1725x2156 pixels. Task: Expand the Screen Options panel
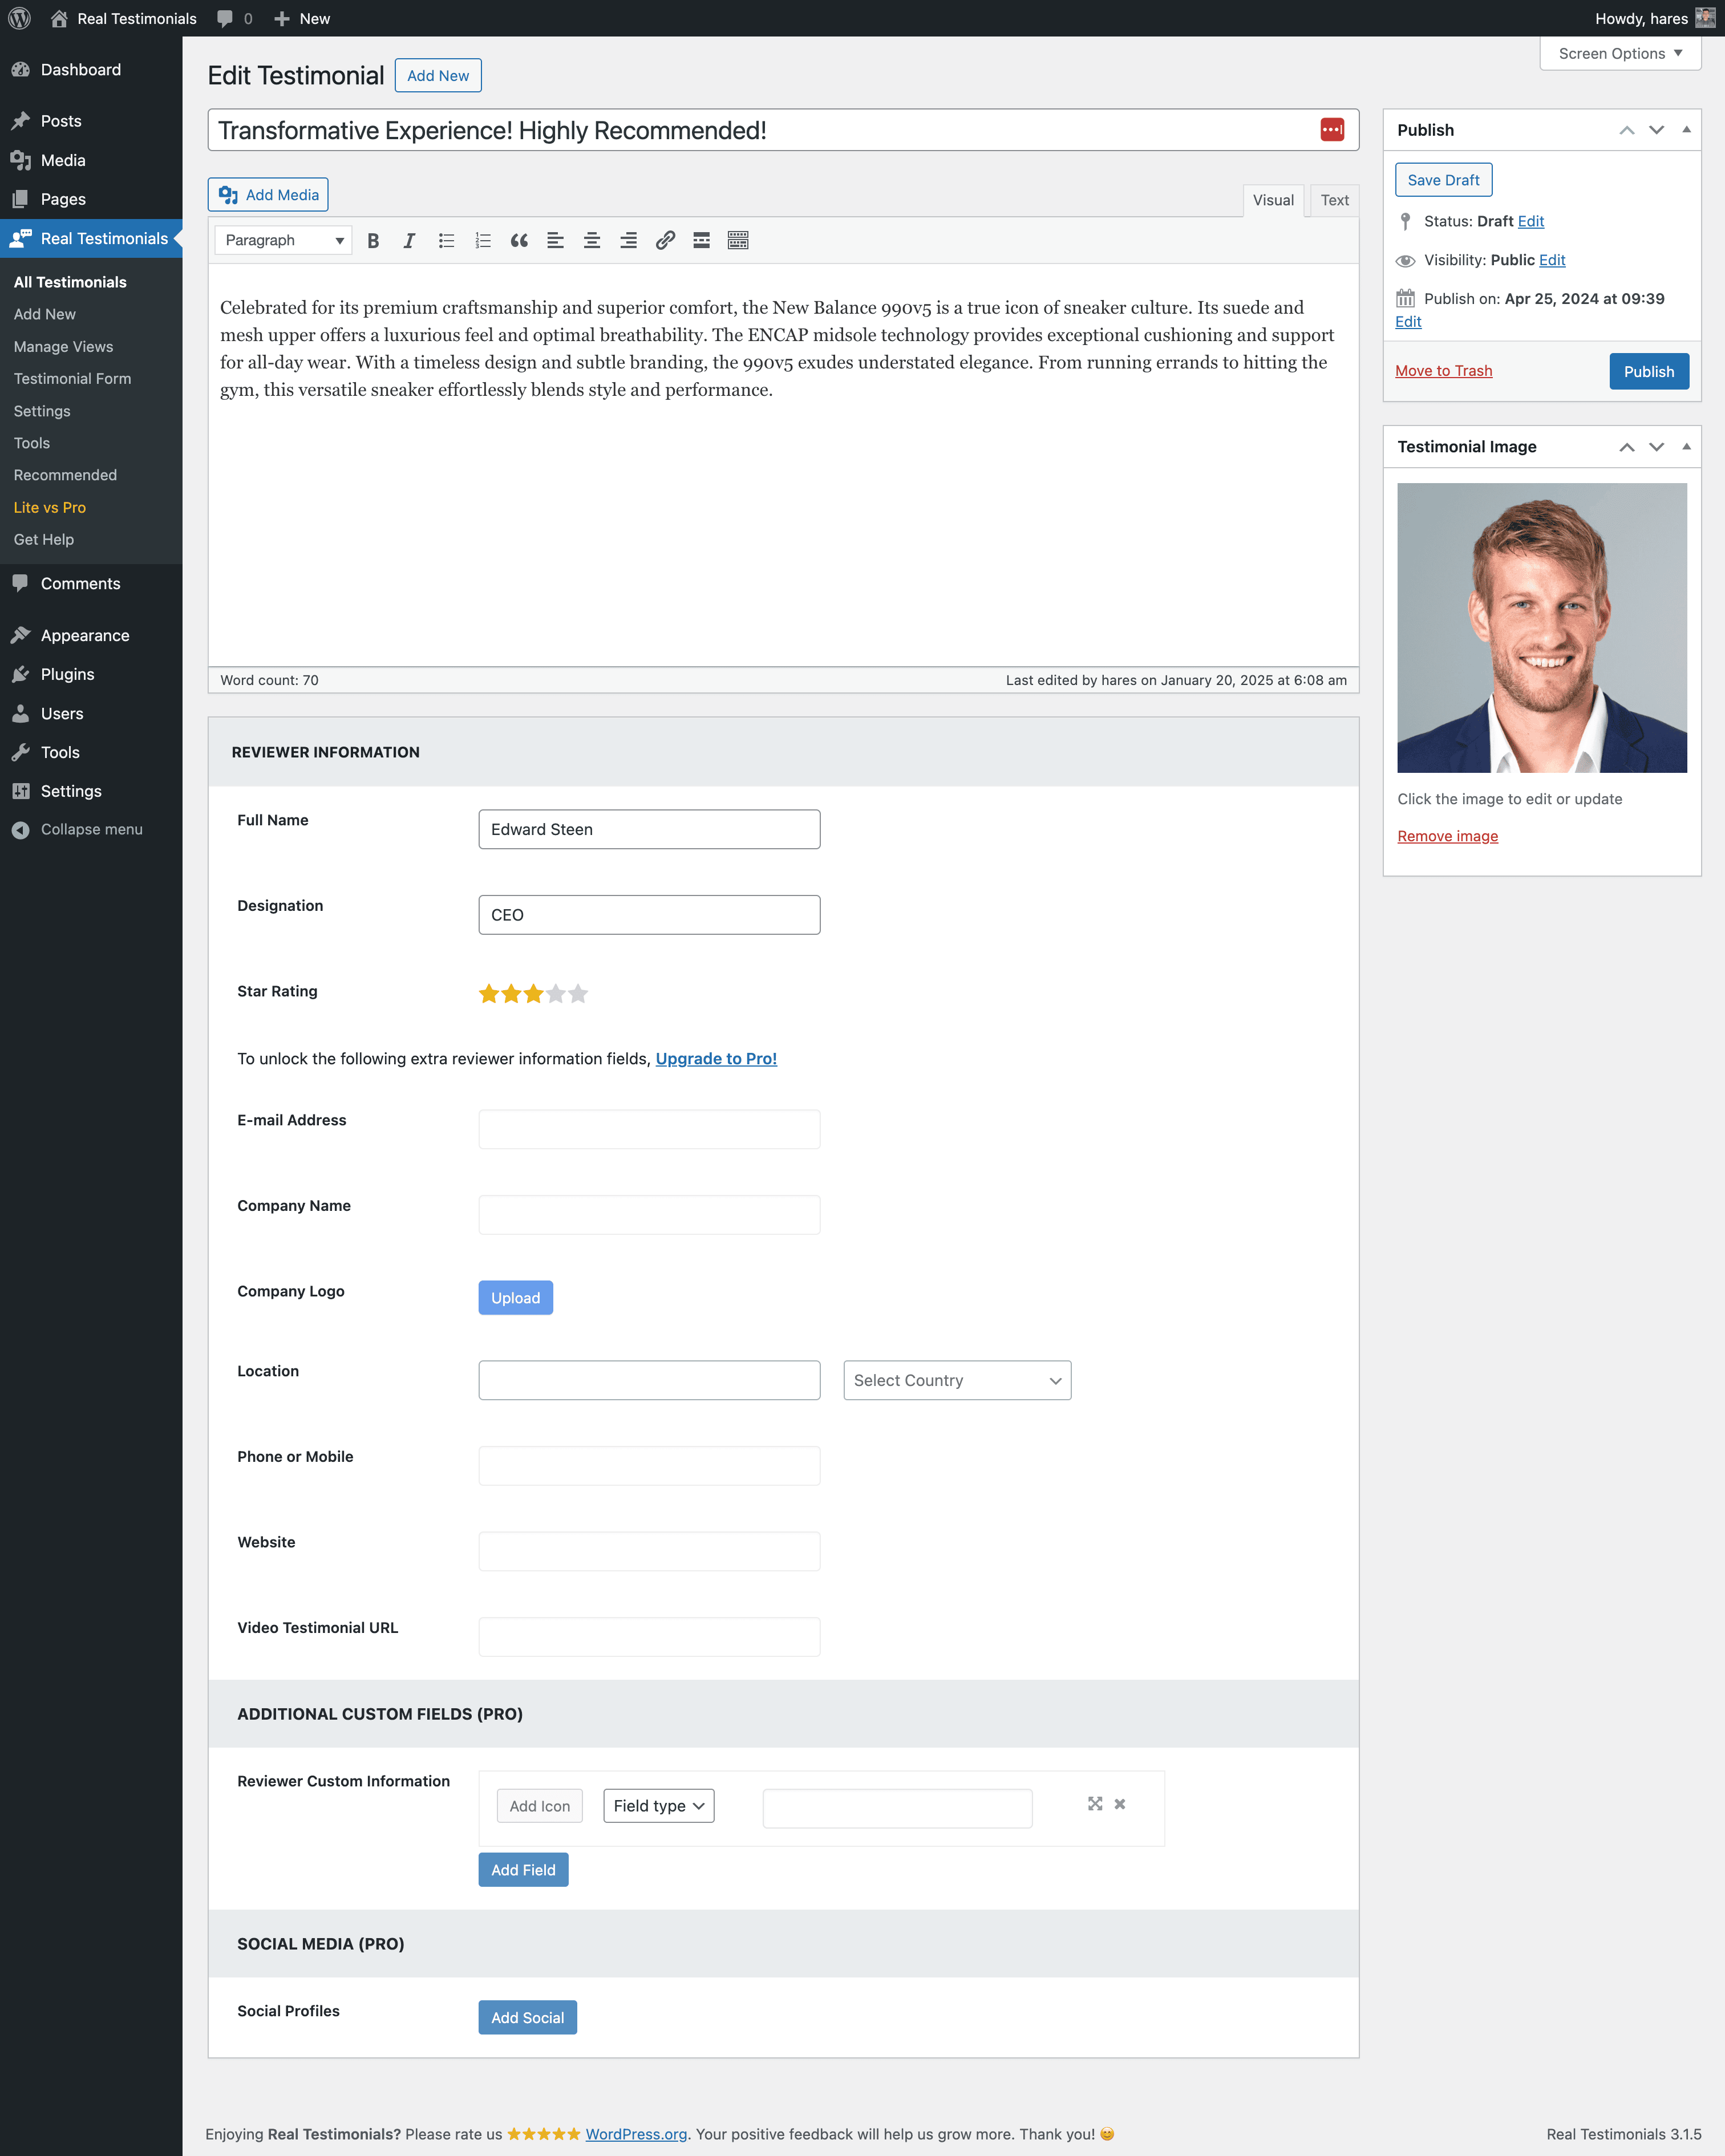(x=1620, y=54)
